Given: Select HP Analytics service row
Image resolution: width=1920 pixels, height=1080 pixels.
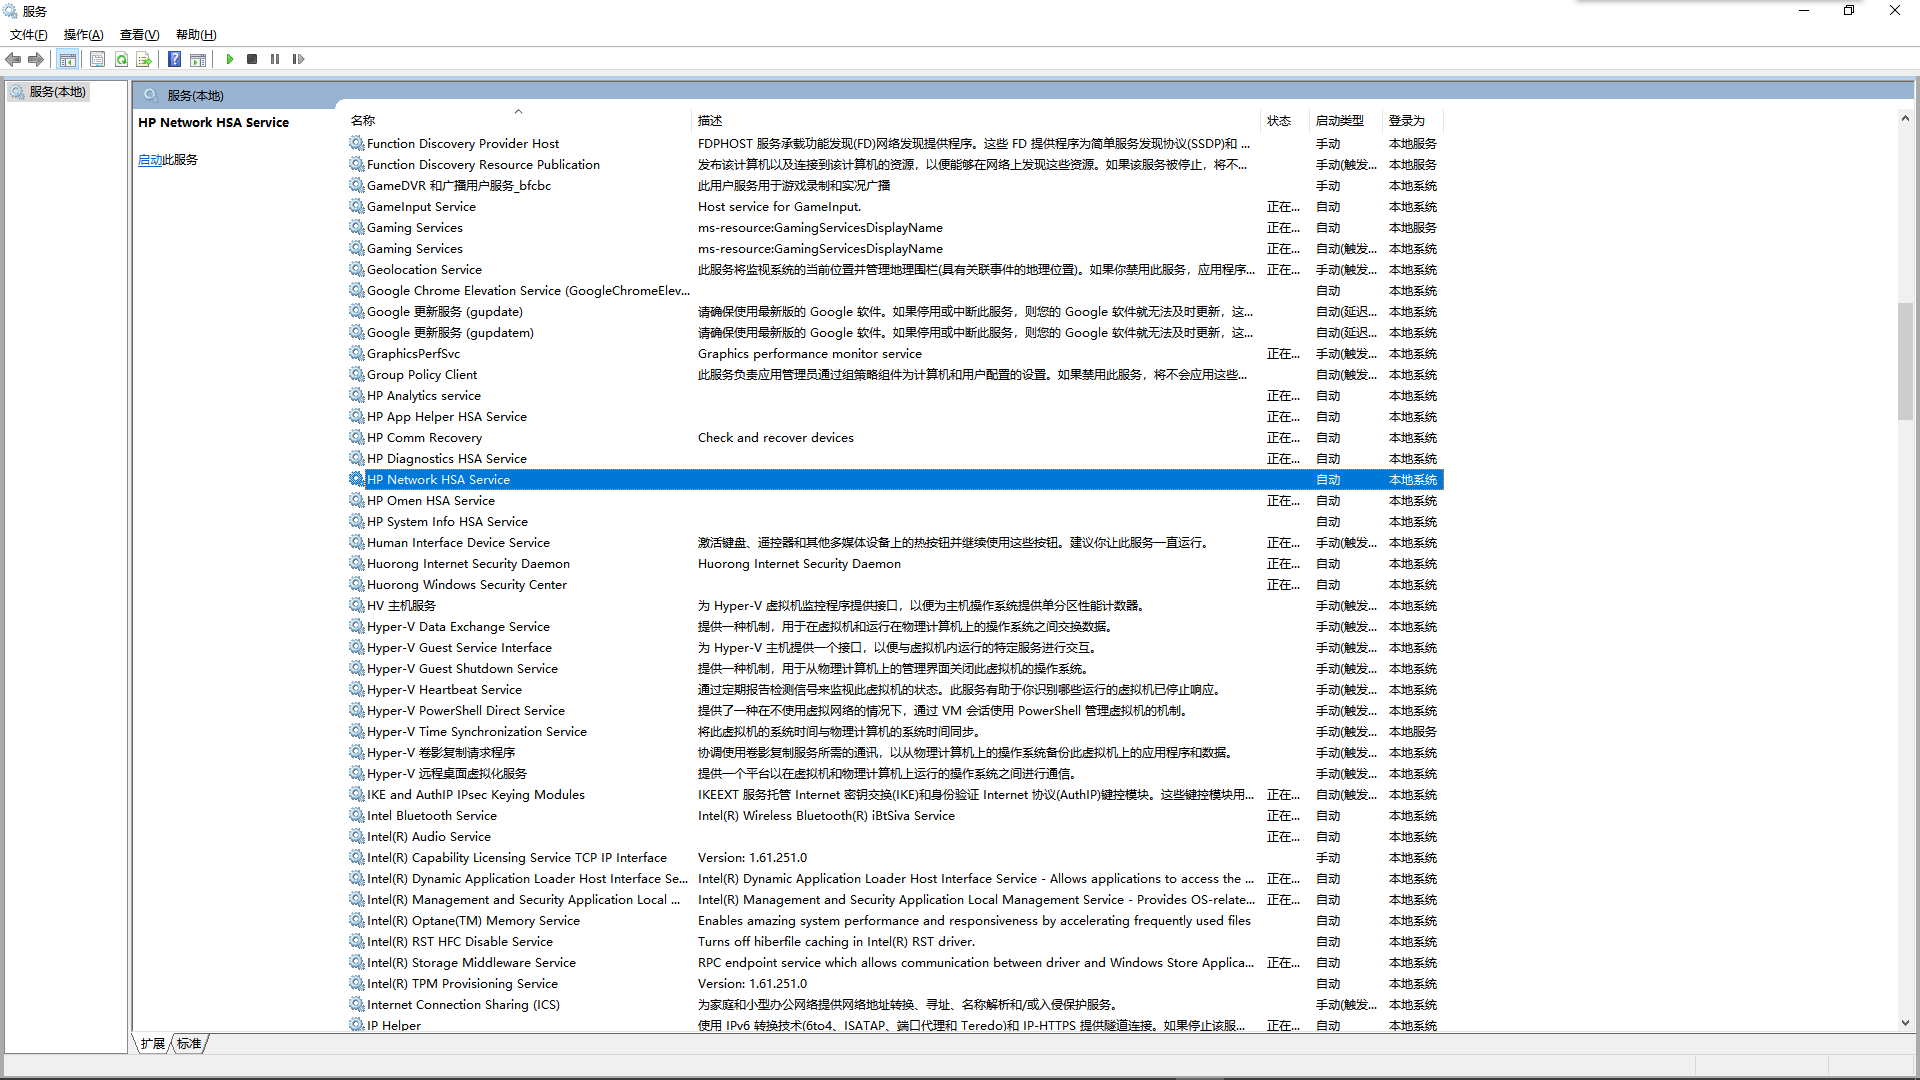Looking at the screenshot, I should [x=895, y=395].
